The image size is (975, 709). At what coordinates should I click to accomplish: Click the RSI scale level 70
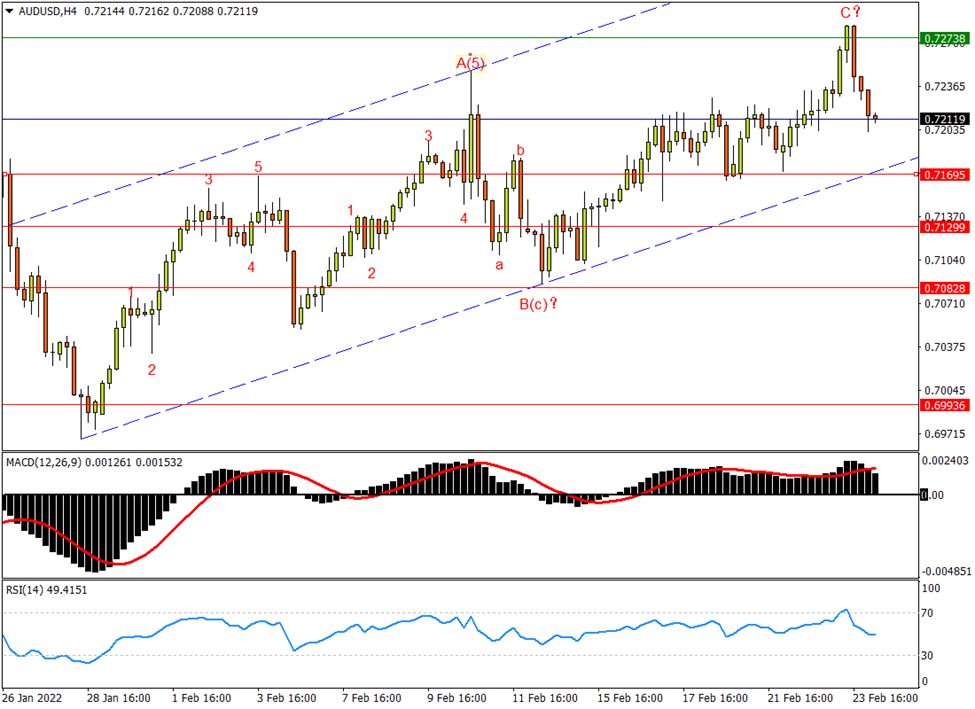927,613
